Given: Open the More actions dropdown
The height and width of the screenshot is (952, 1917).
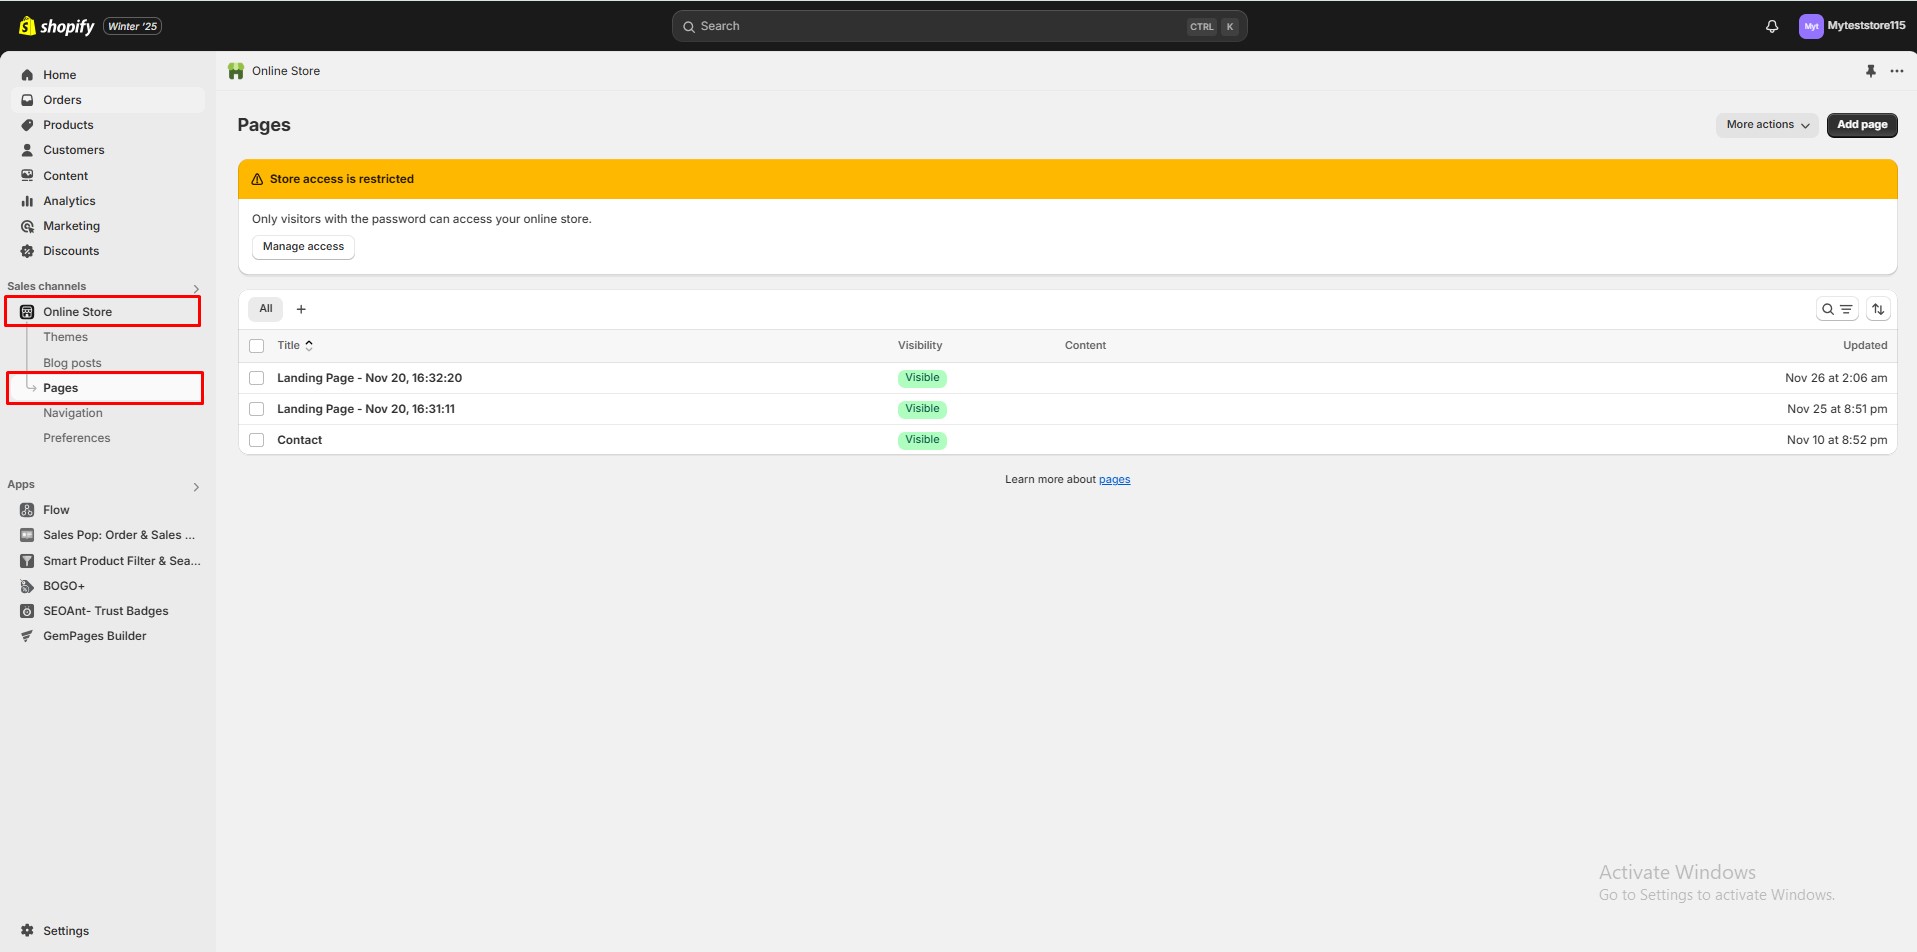Looking at the screenshot, I should pyautogui.click(x=1766, y=124).
